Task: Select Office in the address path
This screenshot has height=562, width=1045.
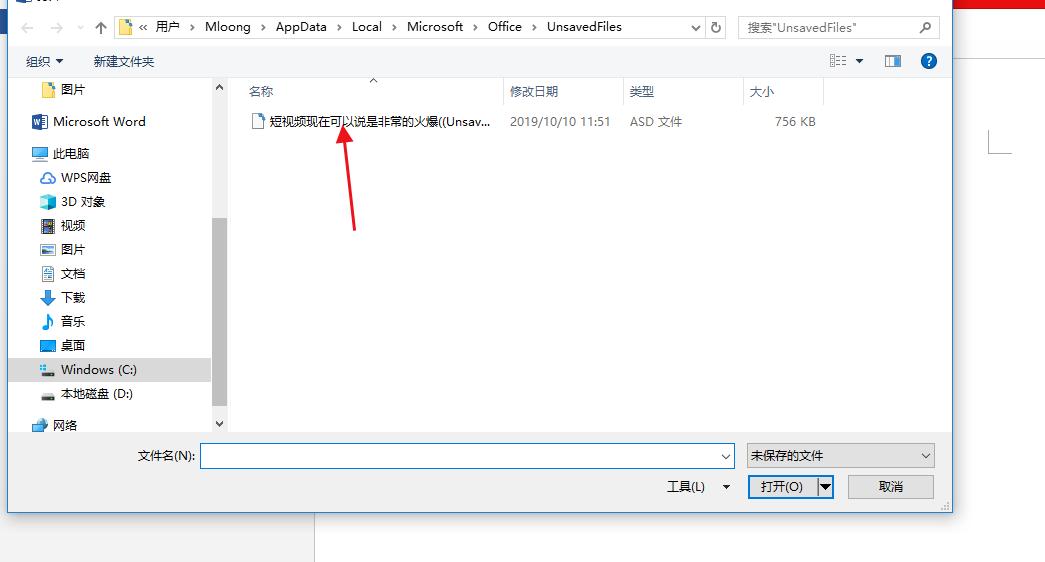Action: (505, 27)
